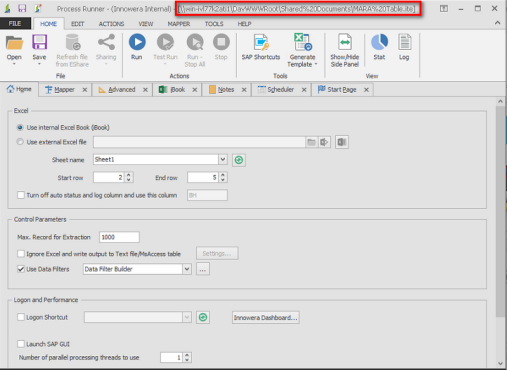Viewport: 507px width, 370px height.
Task: Open the FILE menu
Action: coord(15,24)
